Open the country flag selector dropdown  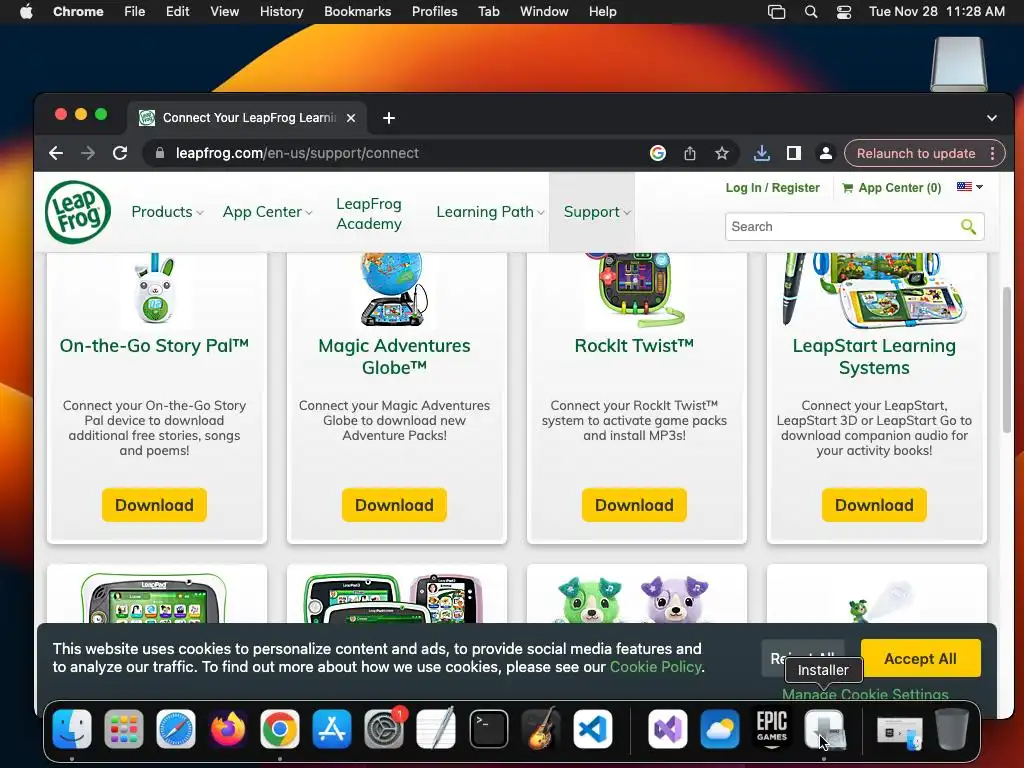point(970,187)
